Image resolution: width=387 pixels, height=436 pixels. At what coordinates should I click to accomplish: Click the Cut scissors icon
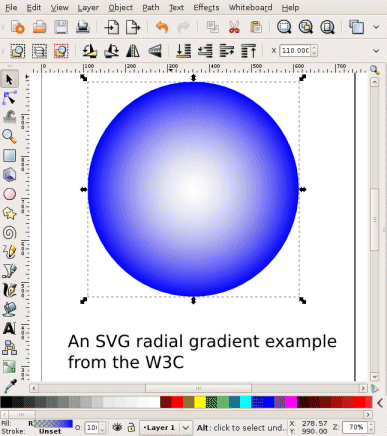[x=234, y=27]
